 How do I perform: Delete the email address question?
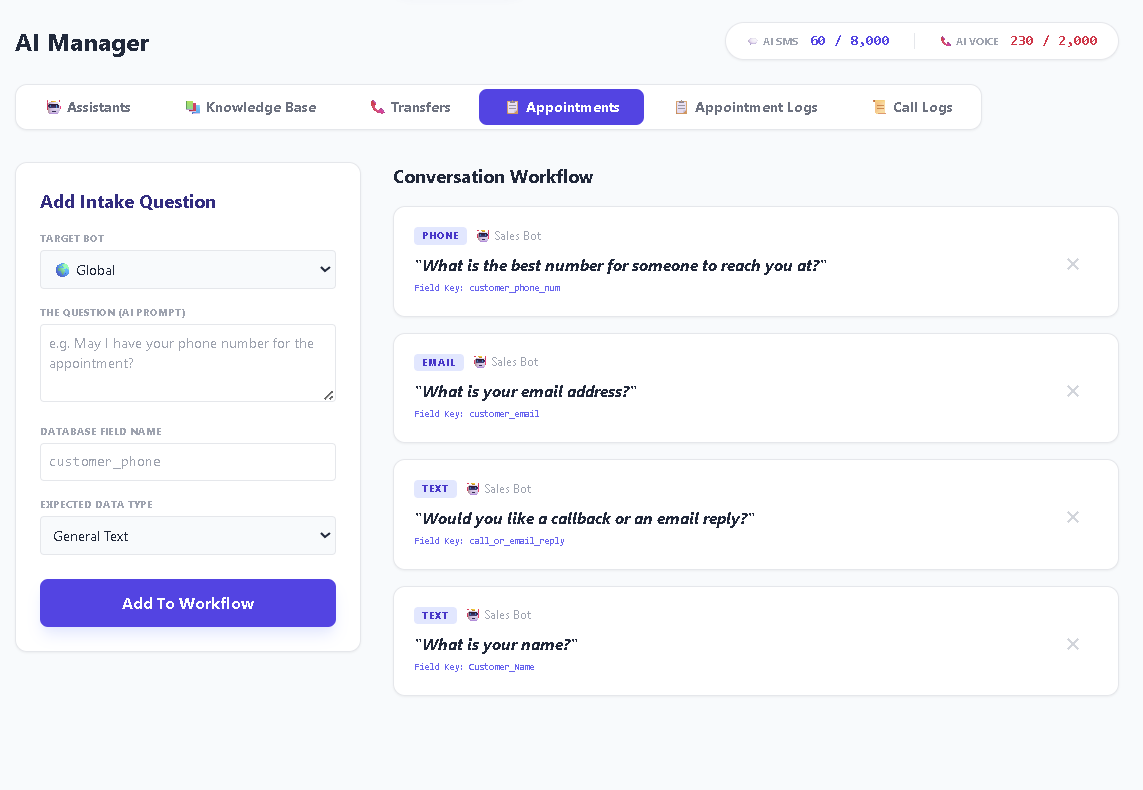coord(1073,391)
